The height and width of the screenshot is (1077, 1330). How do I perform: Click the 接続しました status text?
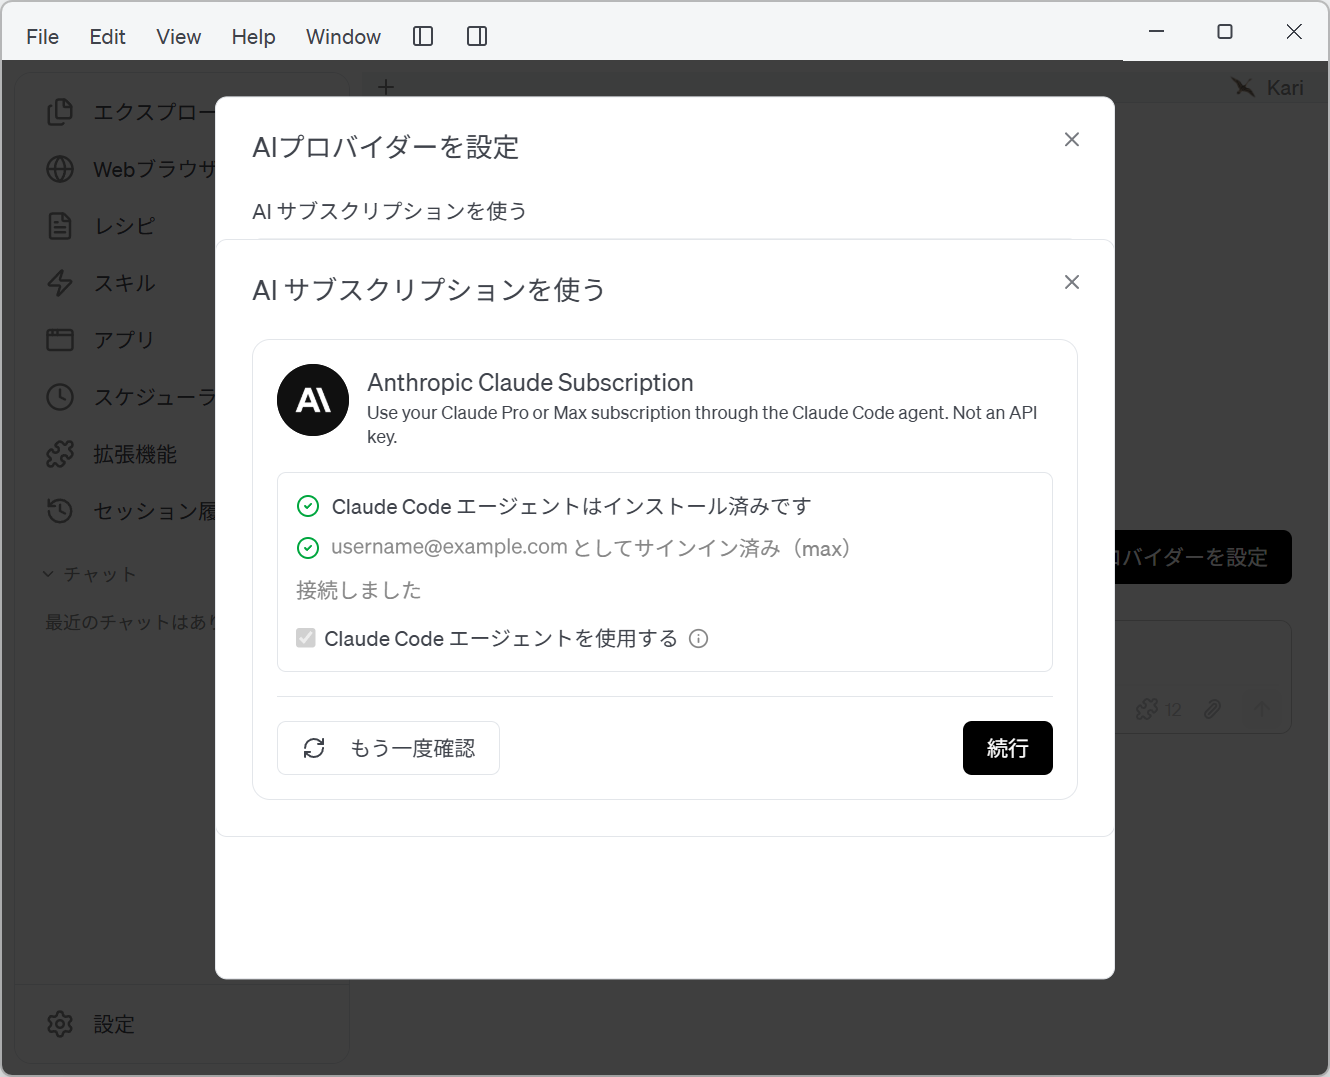359,590
